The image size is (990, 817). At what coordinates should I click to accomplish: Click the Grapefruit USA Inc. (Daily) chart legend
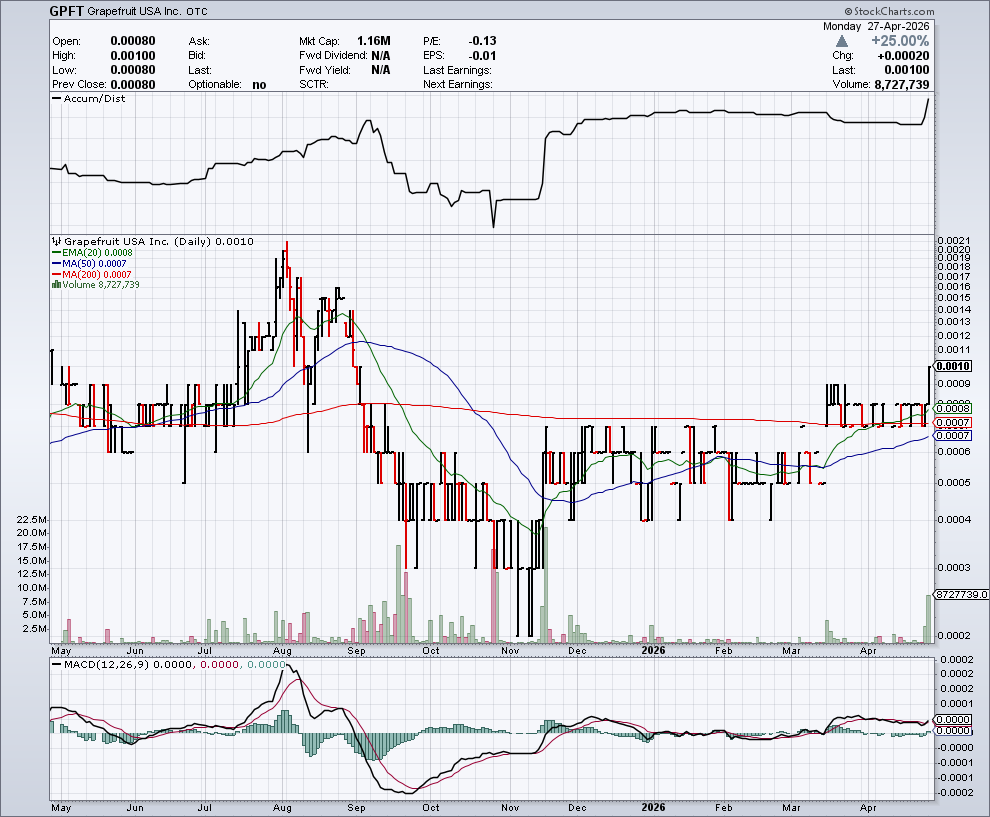click(158, 241)
